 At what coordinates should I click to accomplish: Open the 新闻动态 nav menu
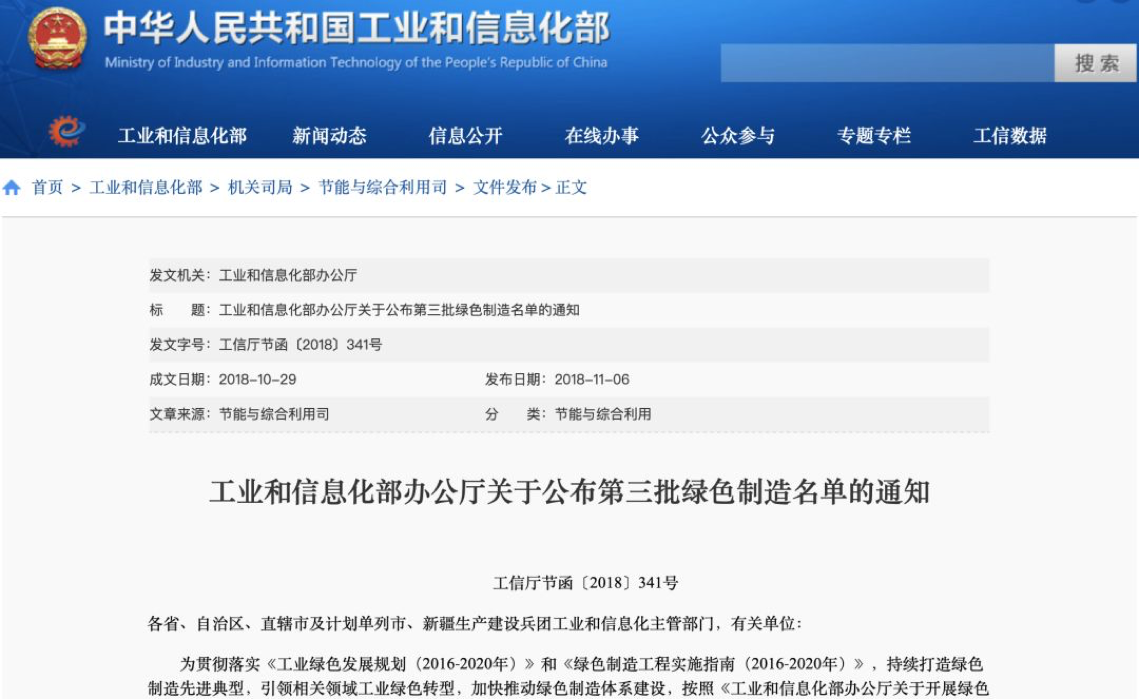[329, 136]
